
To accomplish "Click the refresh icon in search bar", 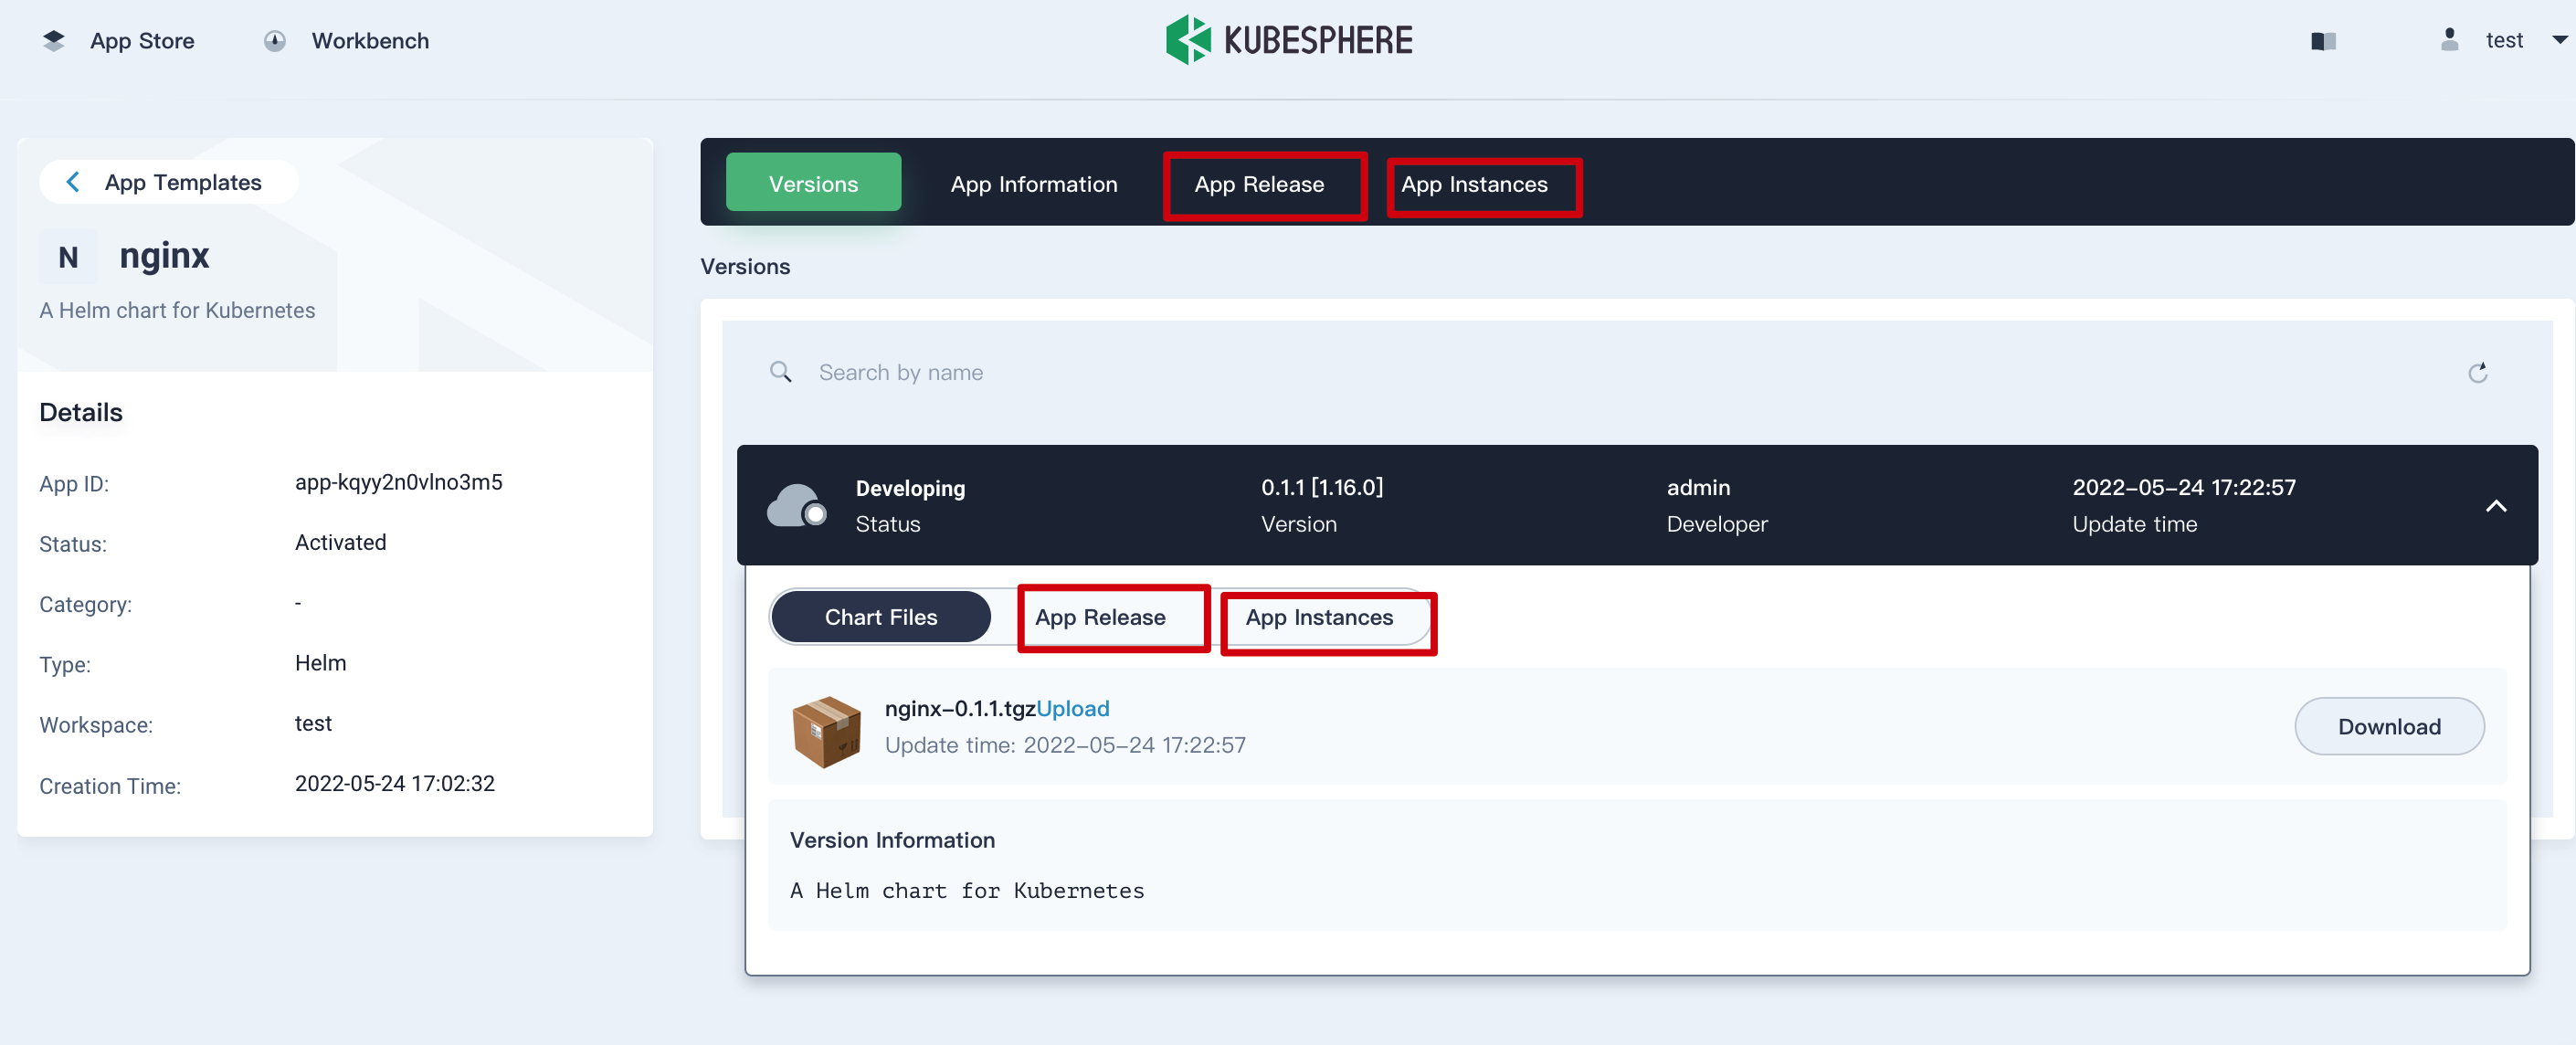I will tap(2477, 373).
